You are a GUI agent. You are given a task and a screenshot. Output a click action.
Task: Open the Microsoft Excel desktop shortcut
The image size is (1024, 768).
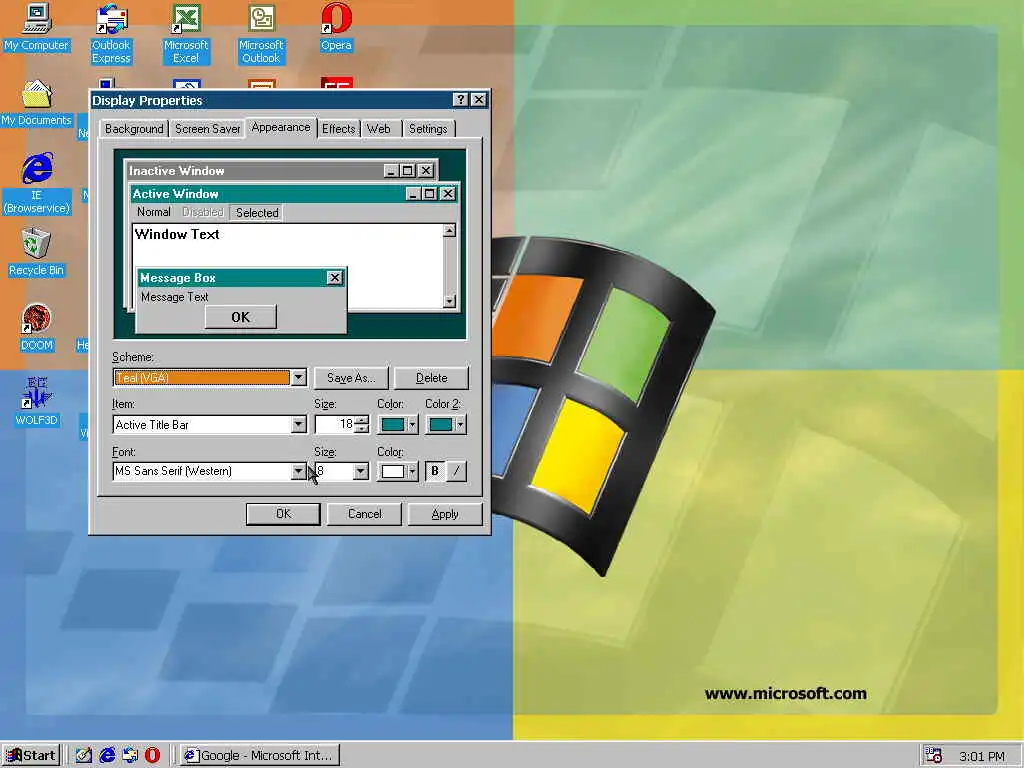pos(186,33)
